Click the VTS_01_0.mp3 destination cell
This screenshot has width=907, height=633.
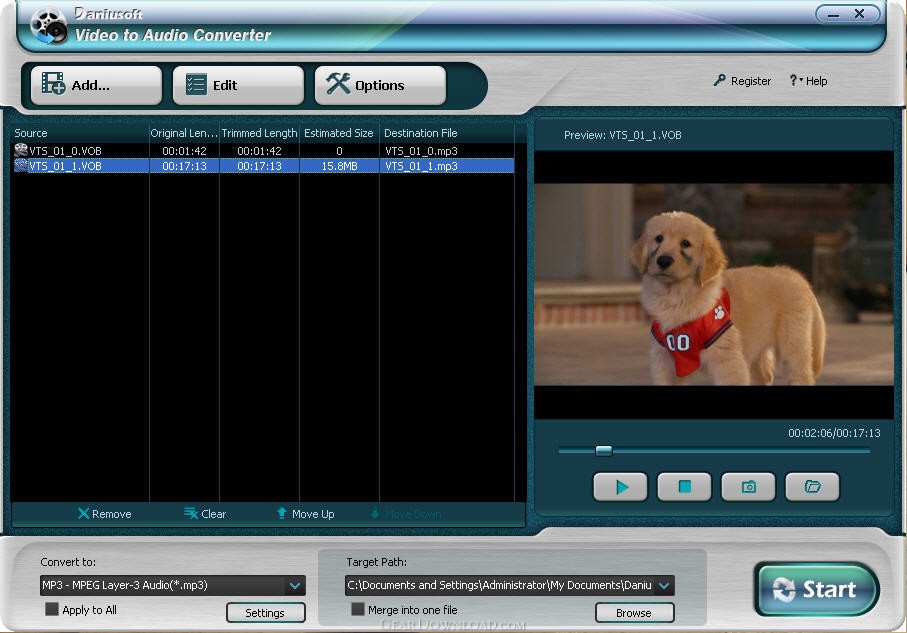pos(422,151)
